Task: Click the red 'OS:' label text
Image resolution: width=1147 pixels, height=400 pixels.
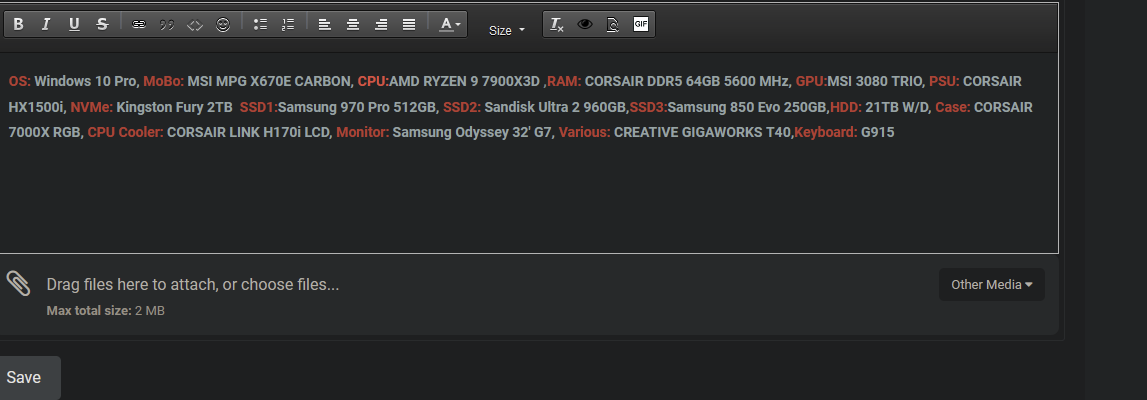Action: (x=20, y=81)
